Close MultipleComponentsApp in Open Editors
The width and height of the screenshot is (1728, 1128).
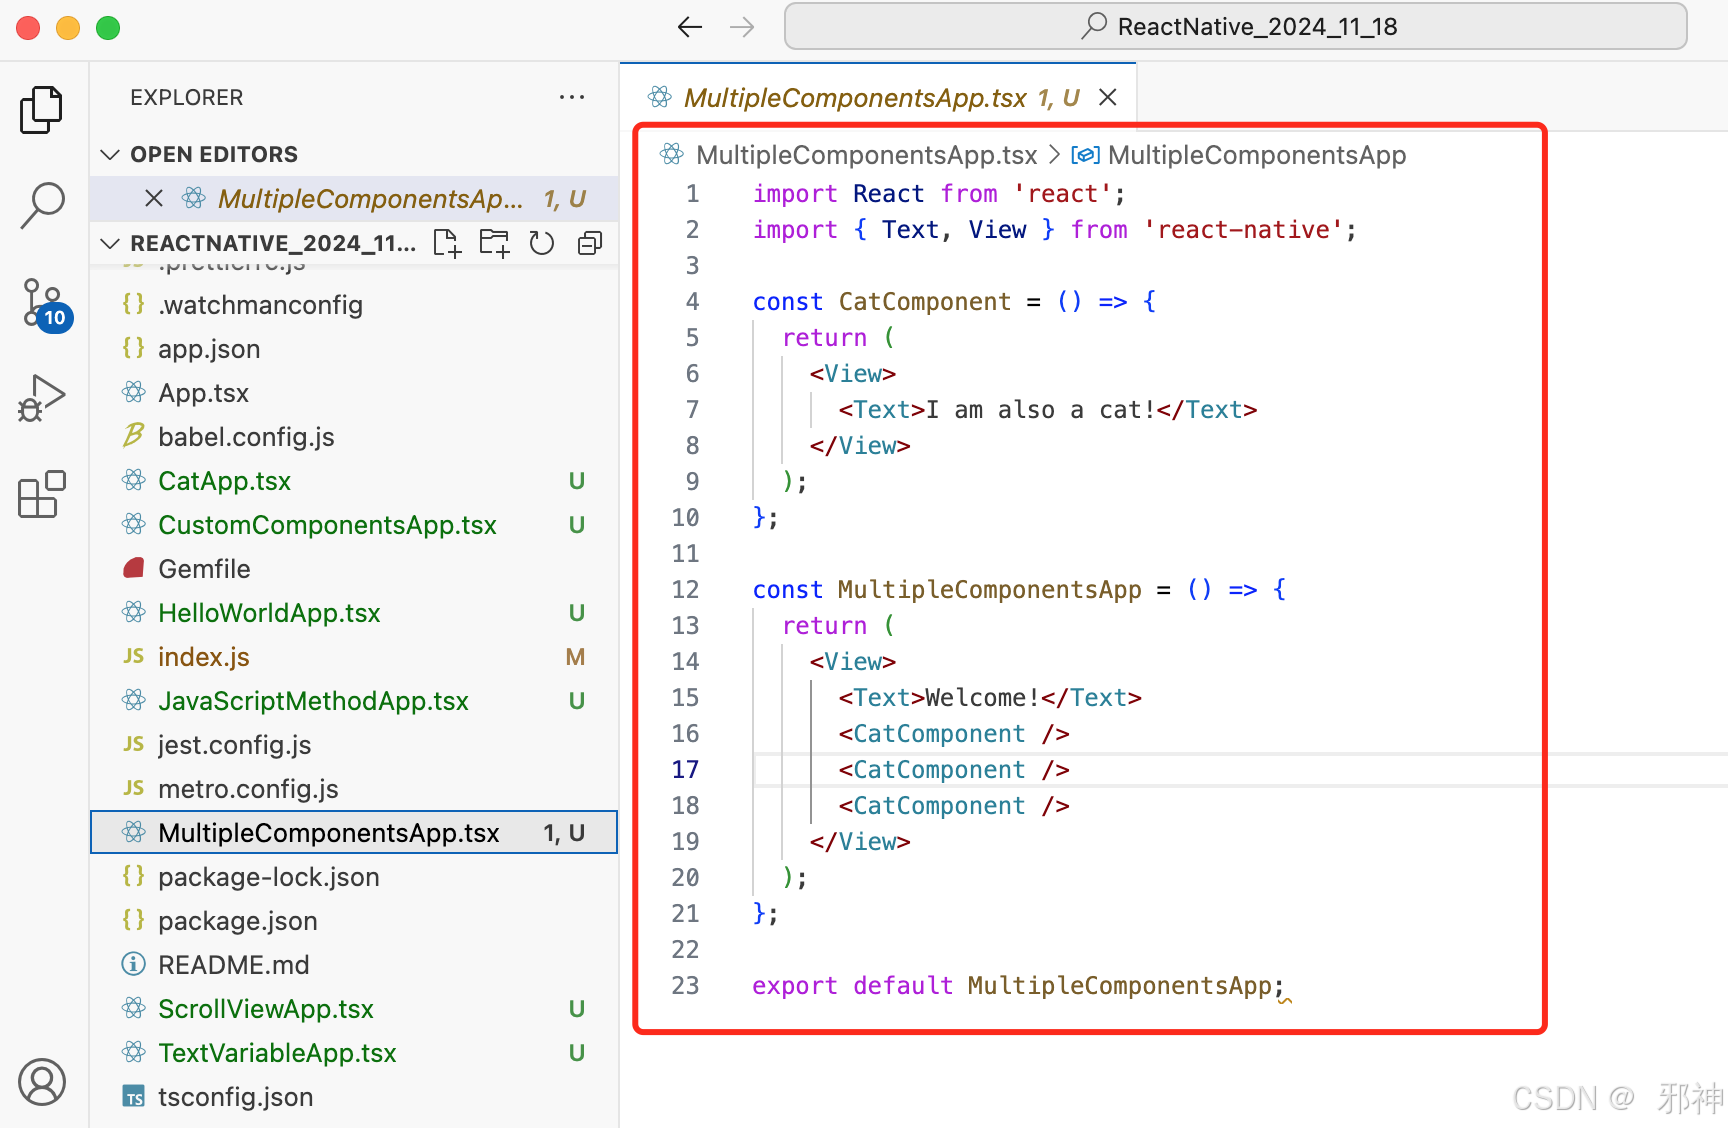[153, 198]
